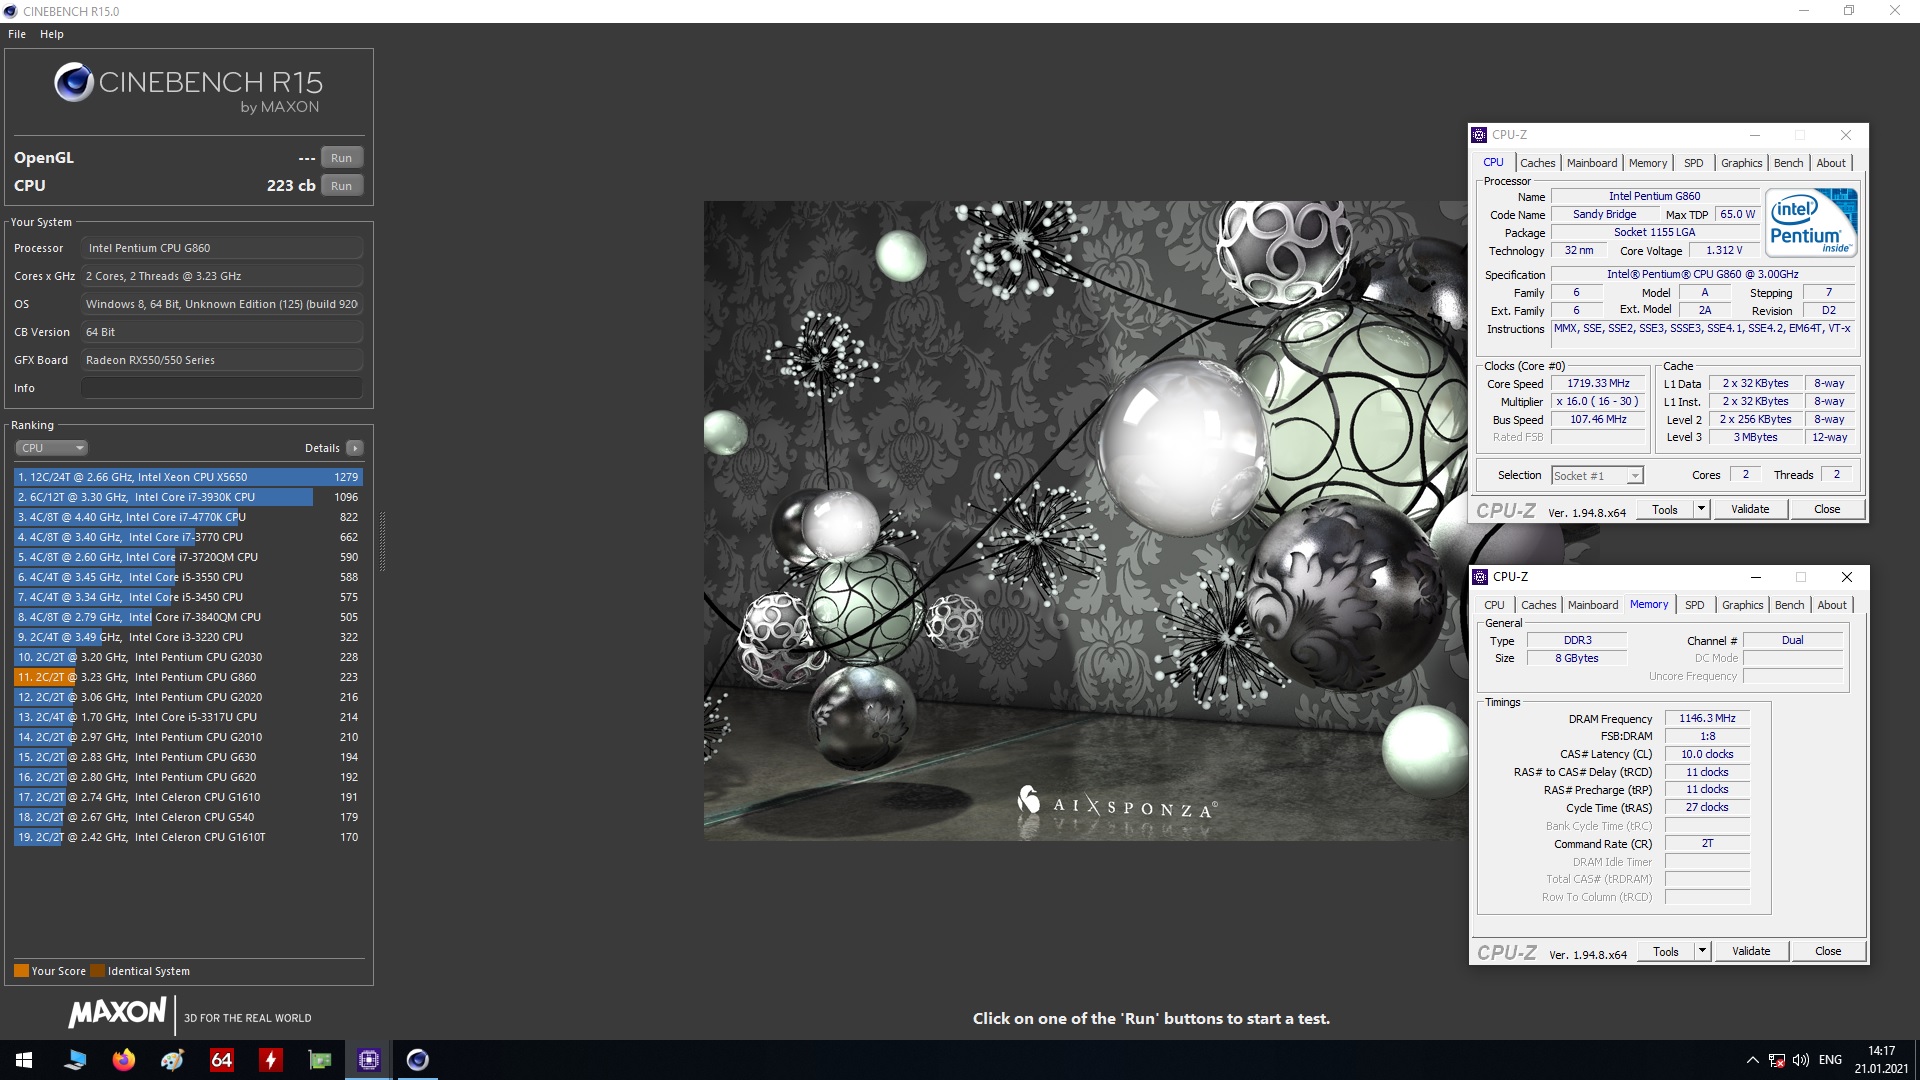Open Graphics tab in lower CPU-Z window
This screenshot has height=1080, width=1920.
(1743, 605)
